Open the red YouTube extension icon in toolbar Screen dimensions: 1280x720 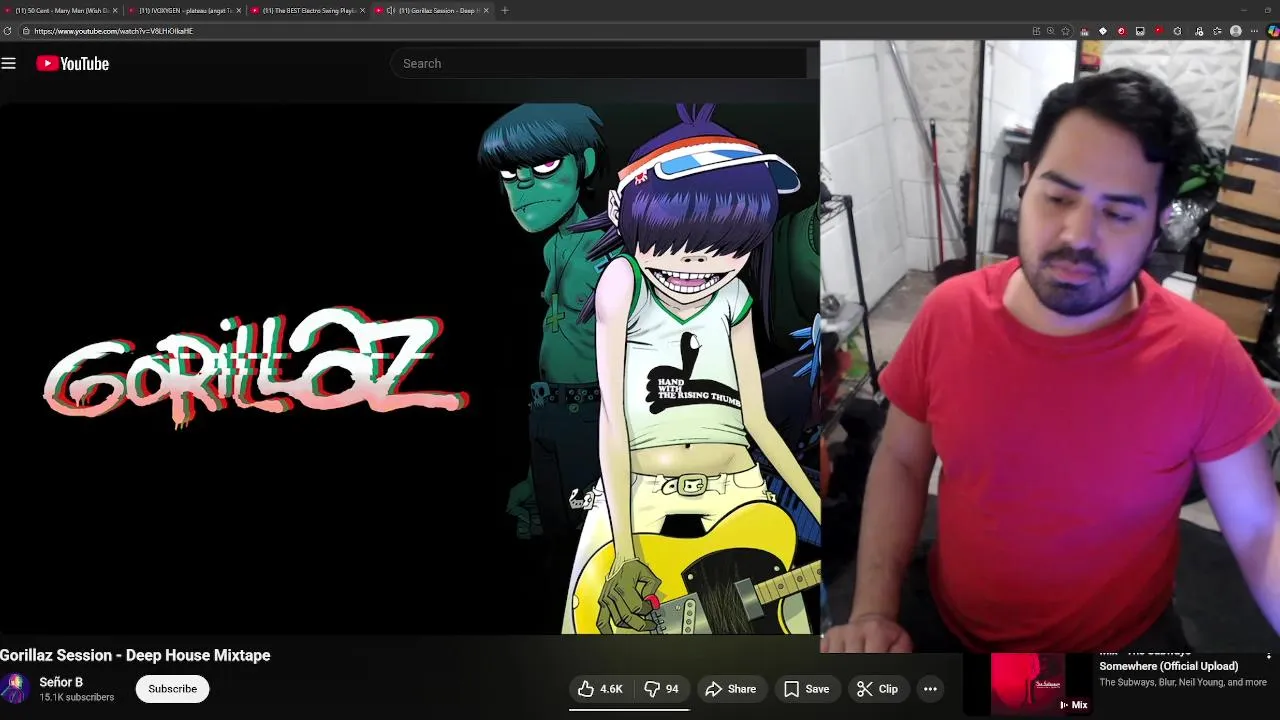(x=1159, y=31)
